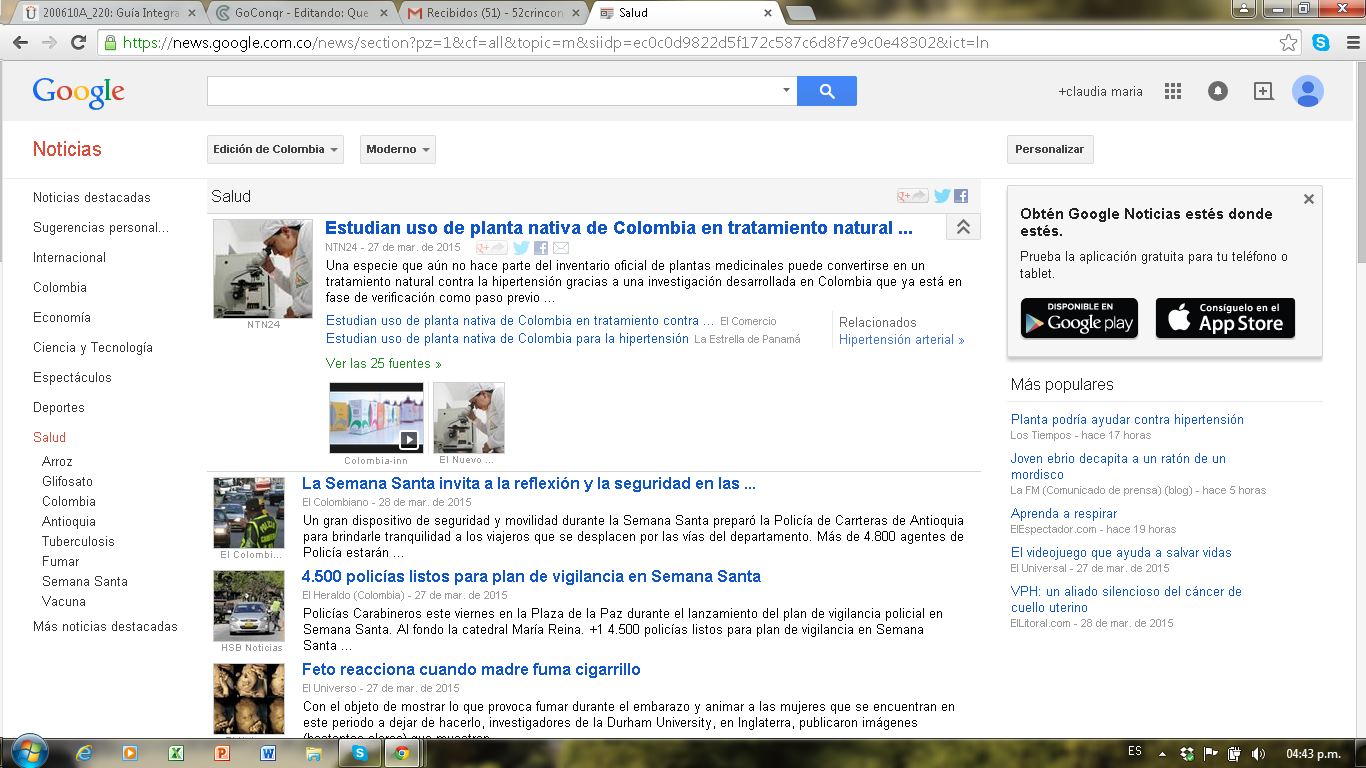
Task: Open the Economía section
Action: 62,317
